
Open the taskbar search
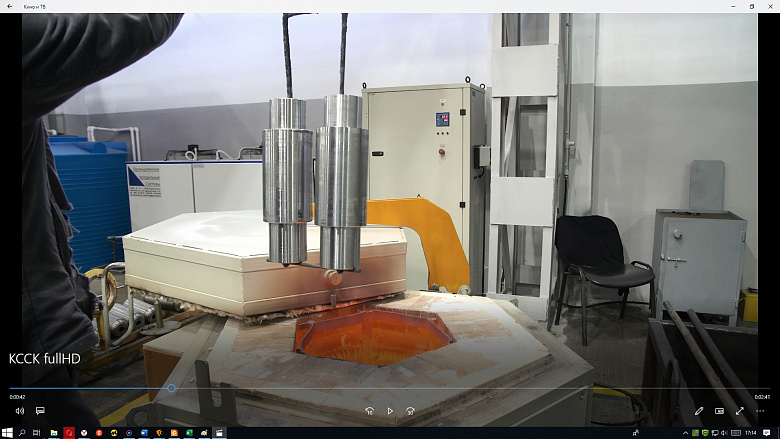[23, 432]
